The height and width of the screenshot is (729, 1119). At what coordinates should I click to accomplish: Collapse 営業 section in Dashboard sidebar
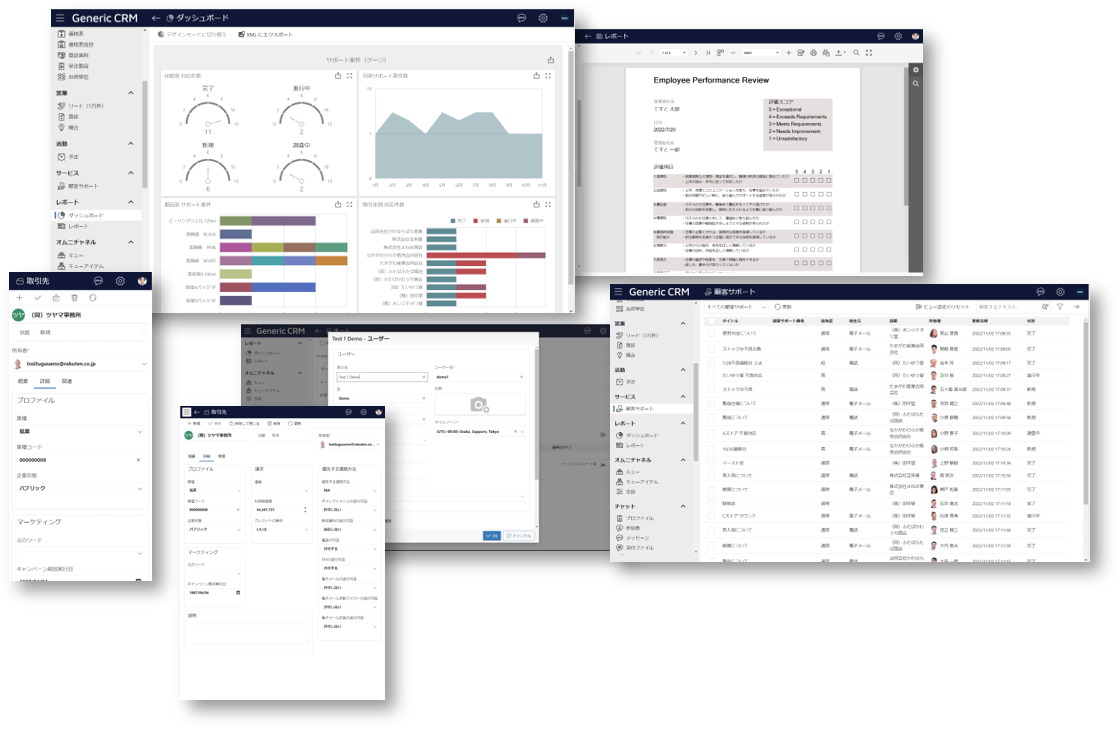click(x=131, y=93)
